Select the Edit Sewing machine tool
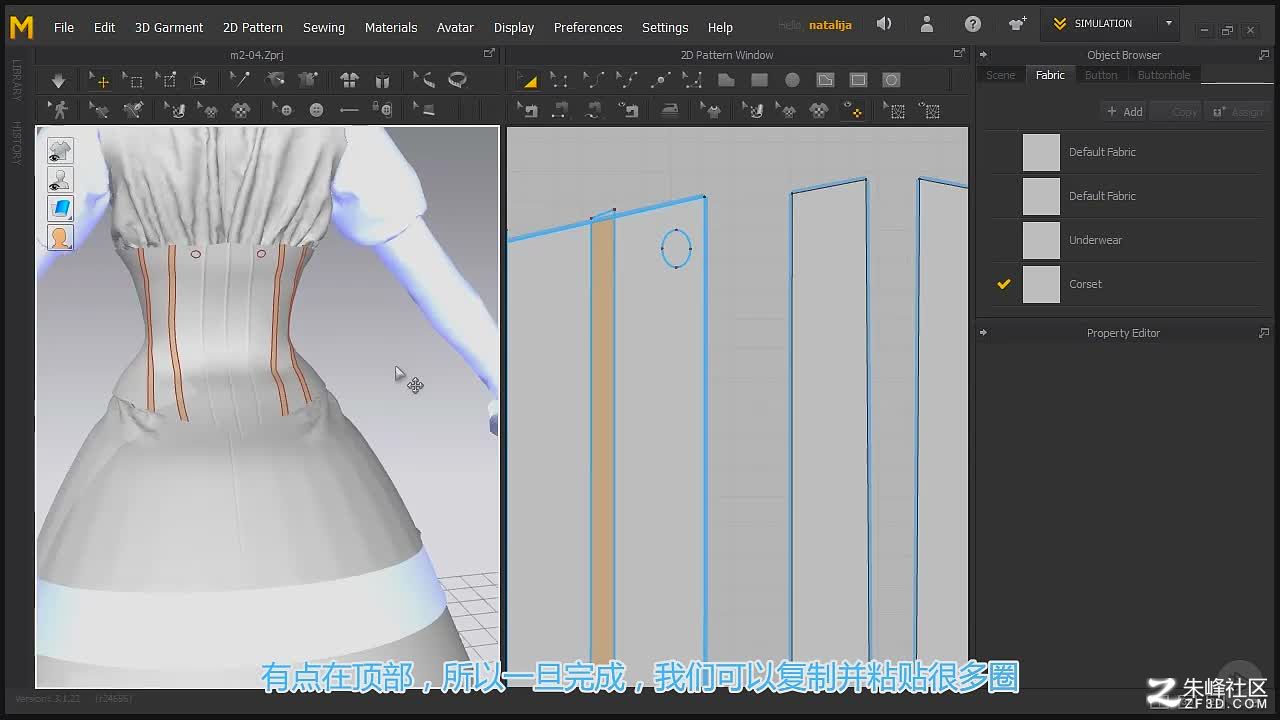 tap(527, 110)
